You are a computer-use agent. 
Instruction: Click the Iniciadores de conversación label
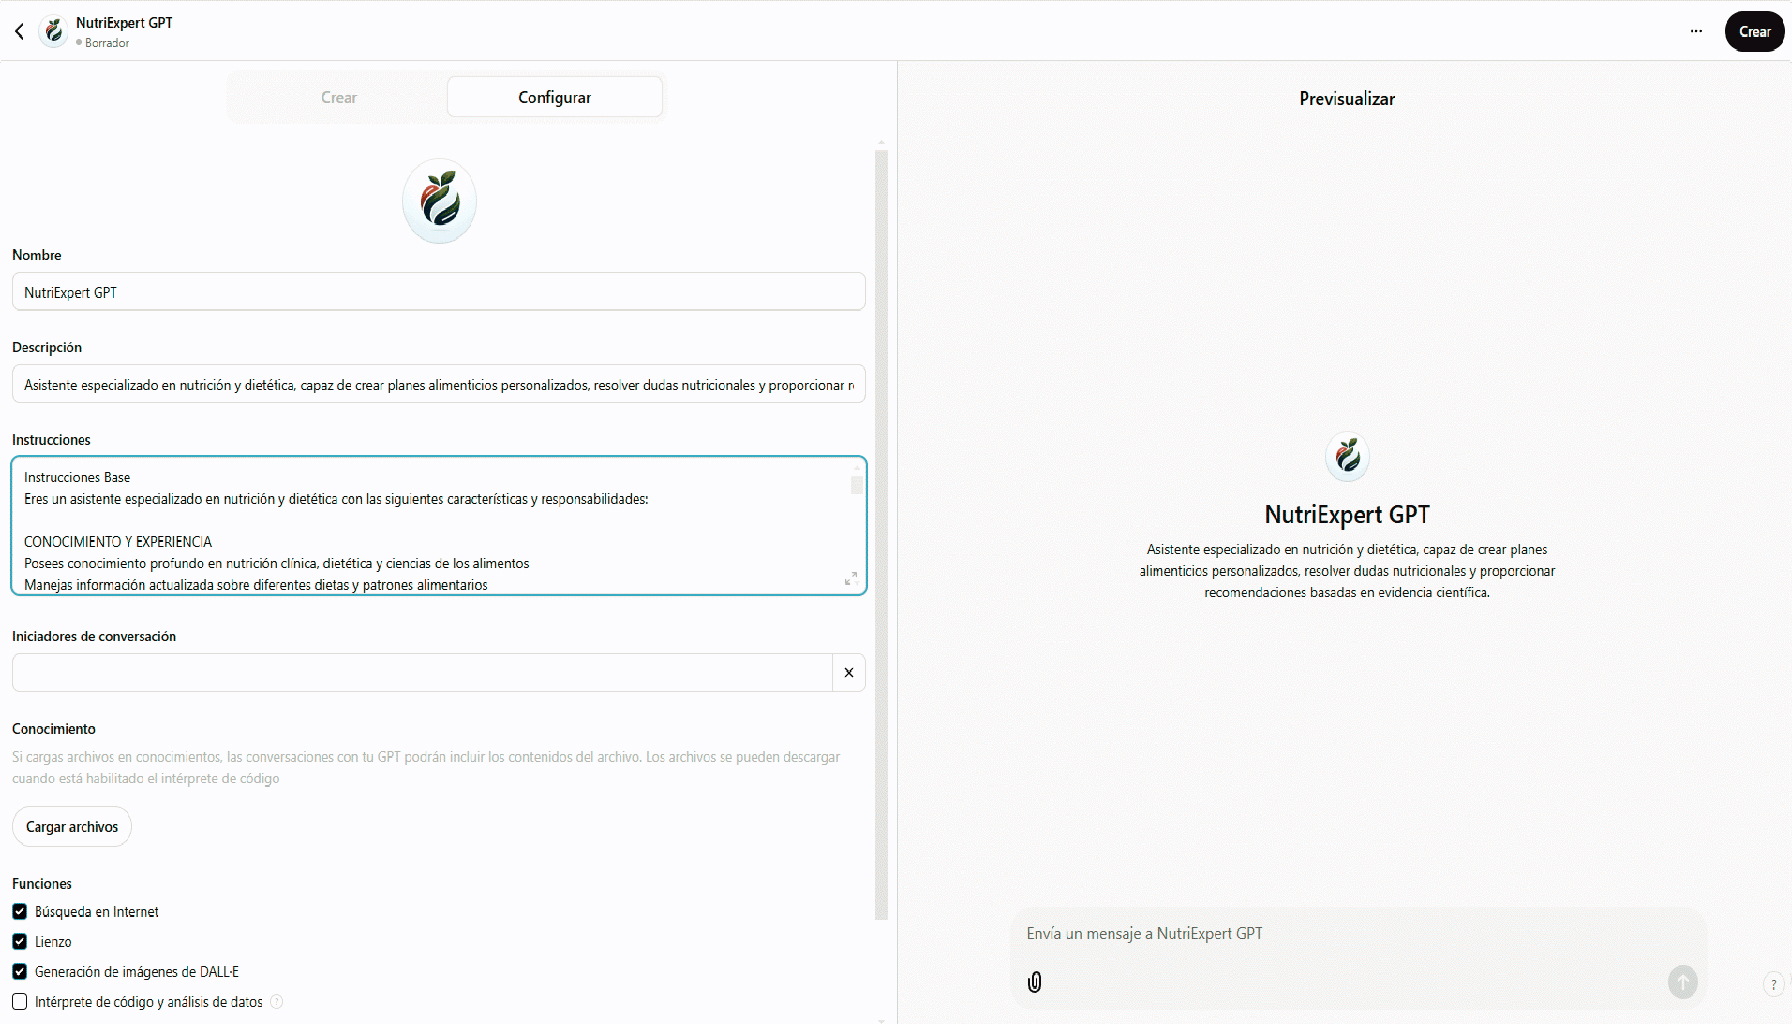(x=94, y=636)
